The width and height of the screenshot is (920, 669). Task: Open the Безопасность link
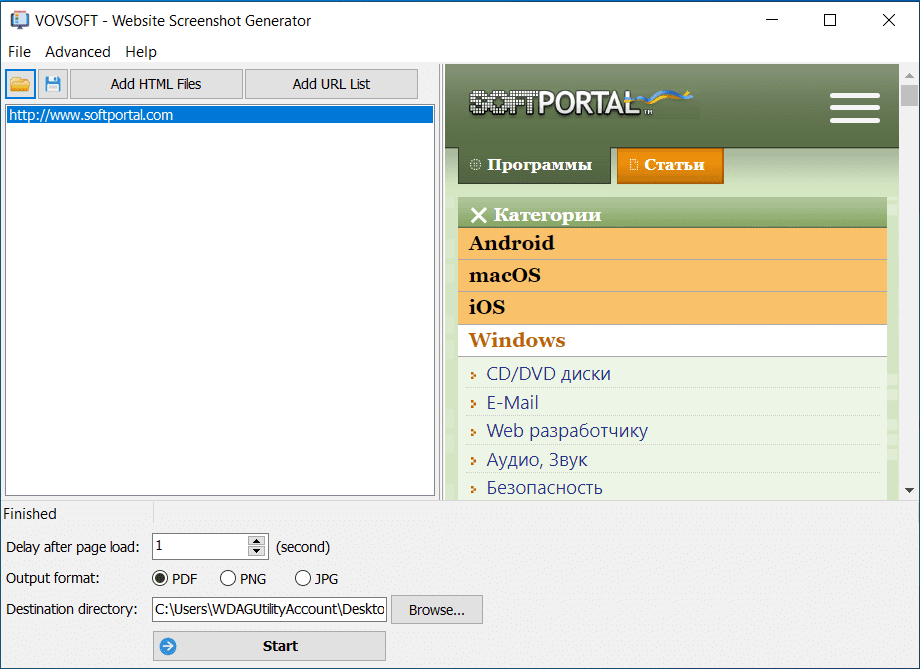coord(544,488)
